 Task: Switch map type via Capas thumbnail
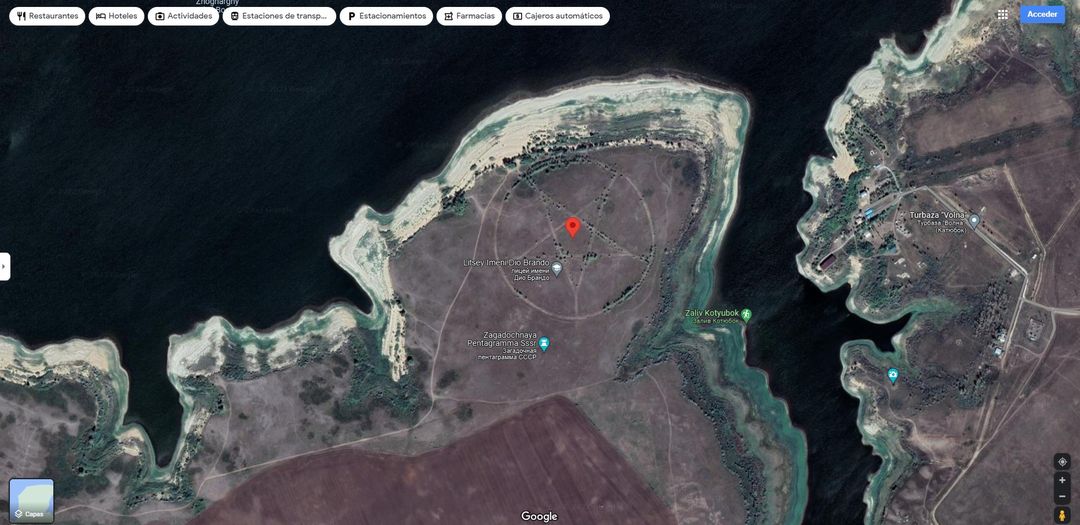tap(31, 500)
